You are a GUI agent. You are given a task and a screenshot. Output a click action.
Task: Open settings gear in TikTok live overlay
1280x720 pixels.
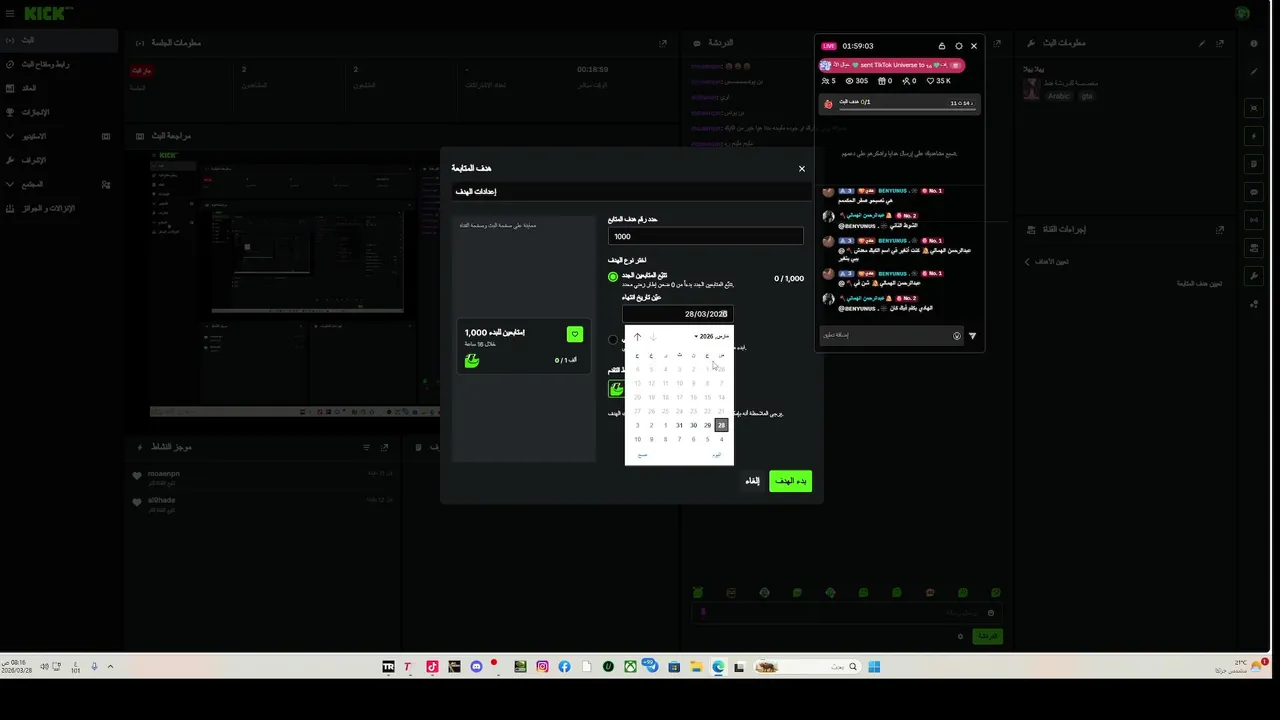(x=958, y=46)
